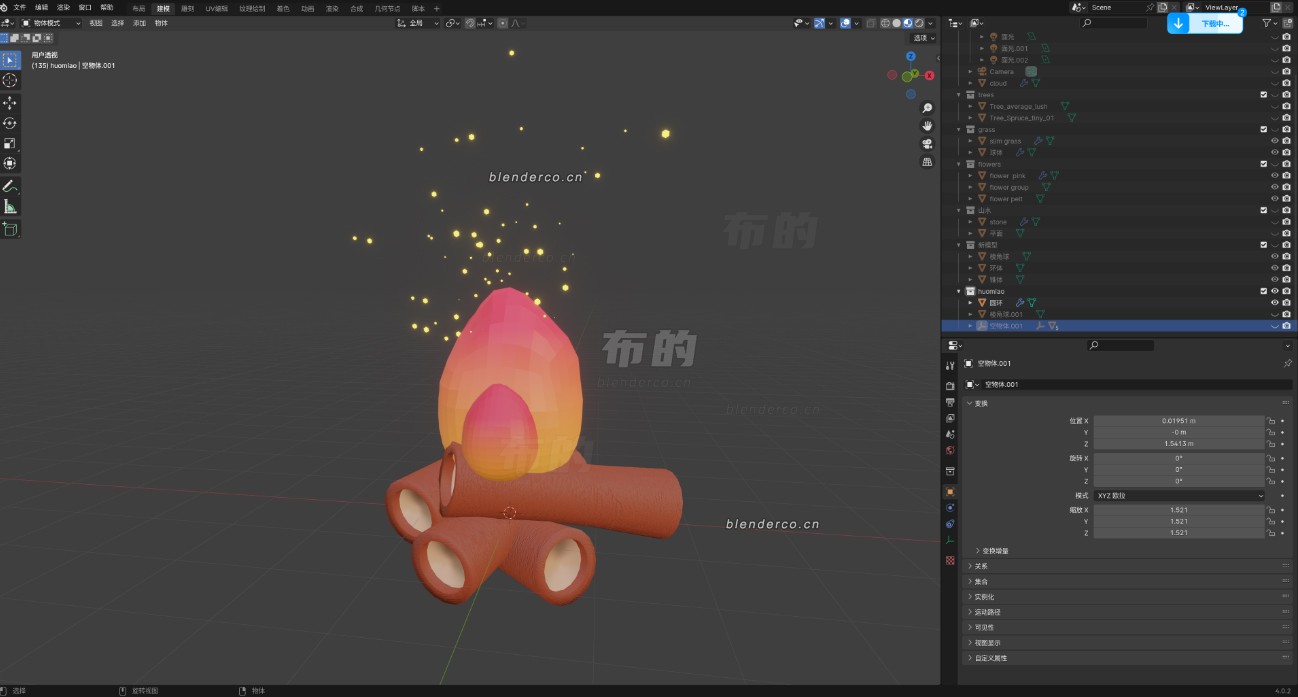Open the Tool properties tab

coord(950,366)
